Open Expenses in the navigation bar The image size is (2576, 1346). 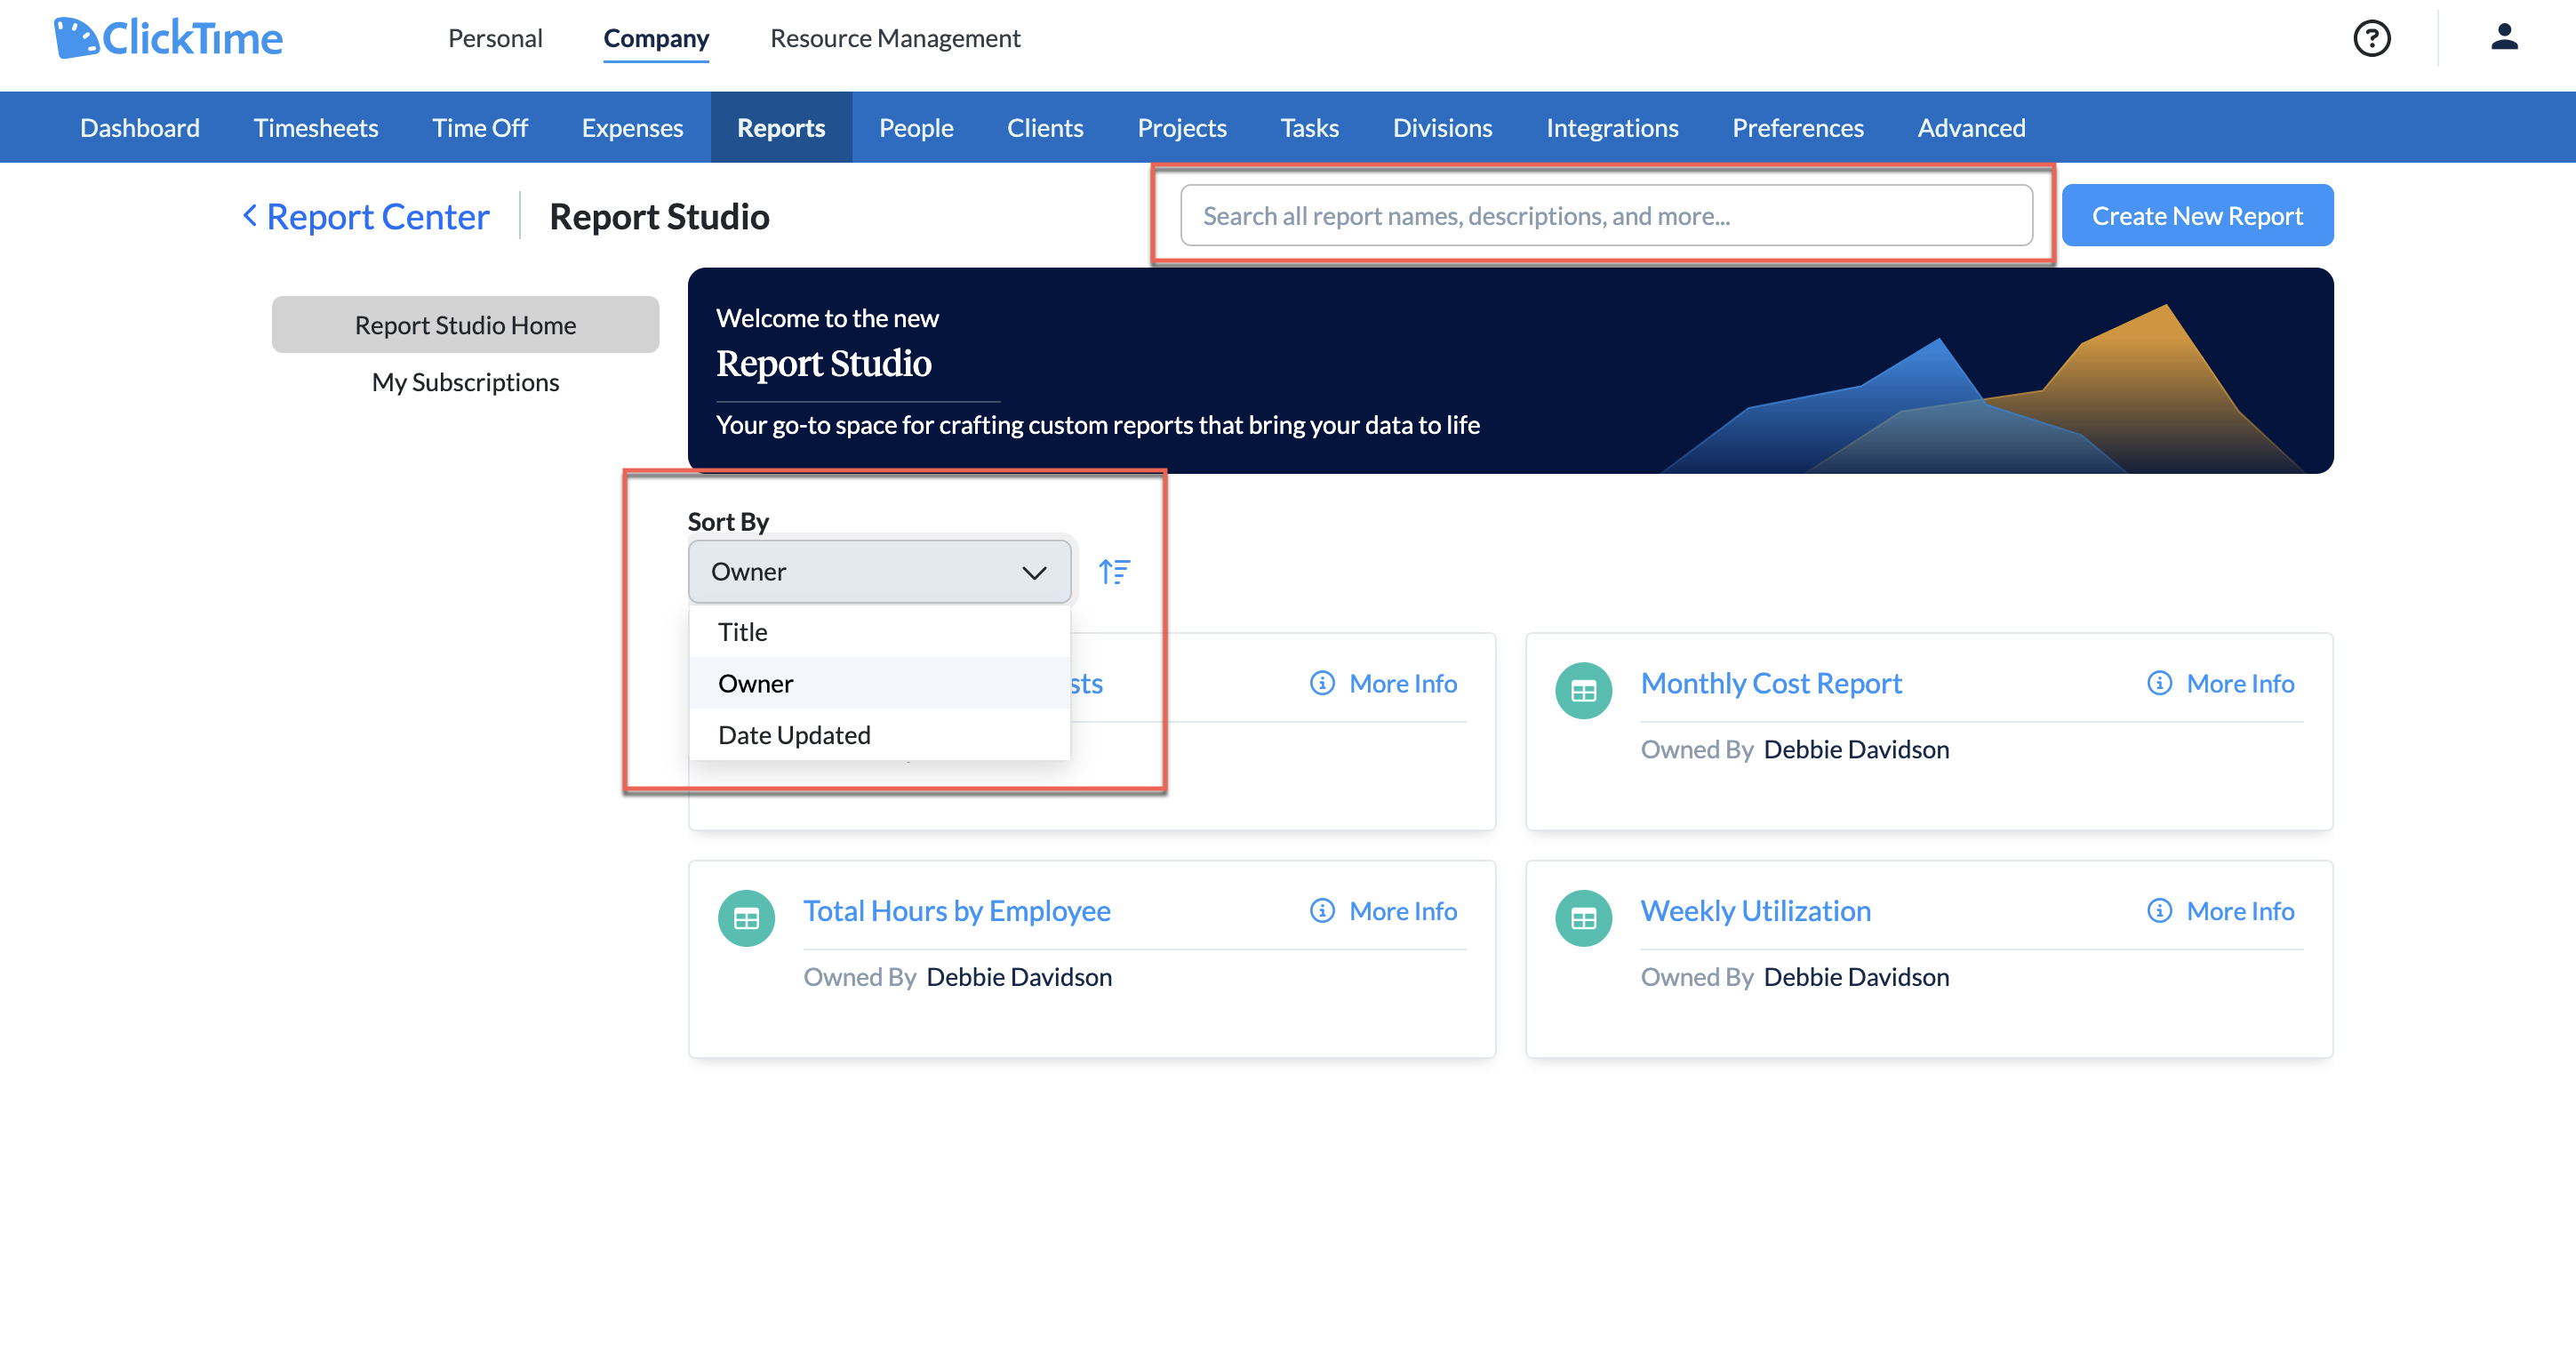[x=632, y=127]
